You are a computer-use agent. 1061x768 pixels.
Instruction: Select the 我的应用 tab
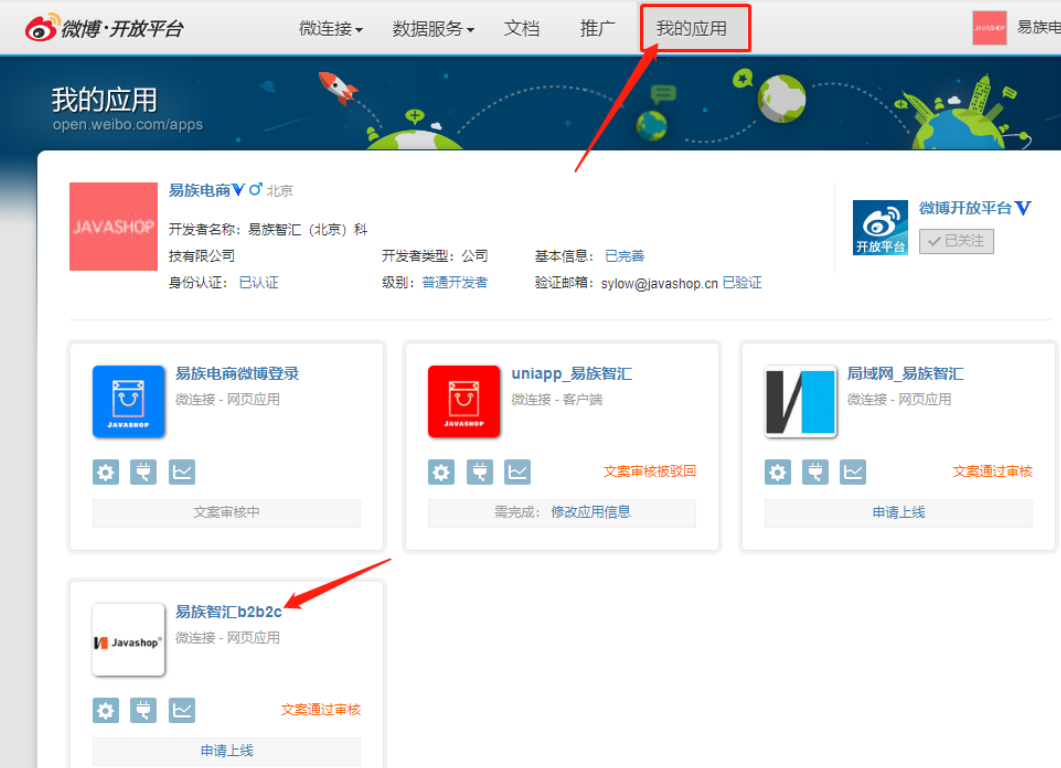(692, 28)
